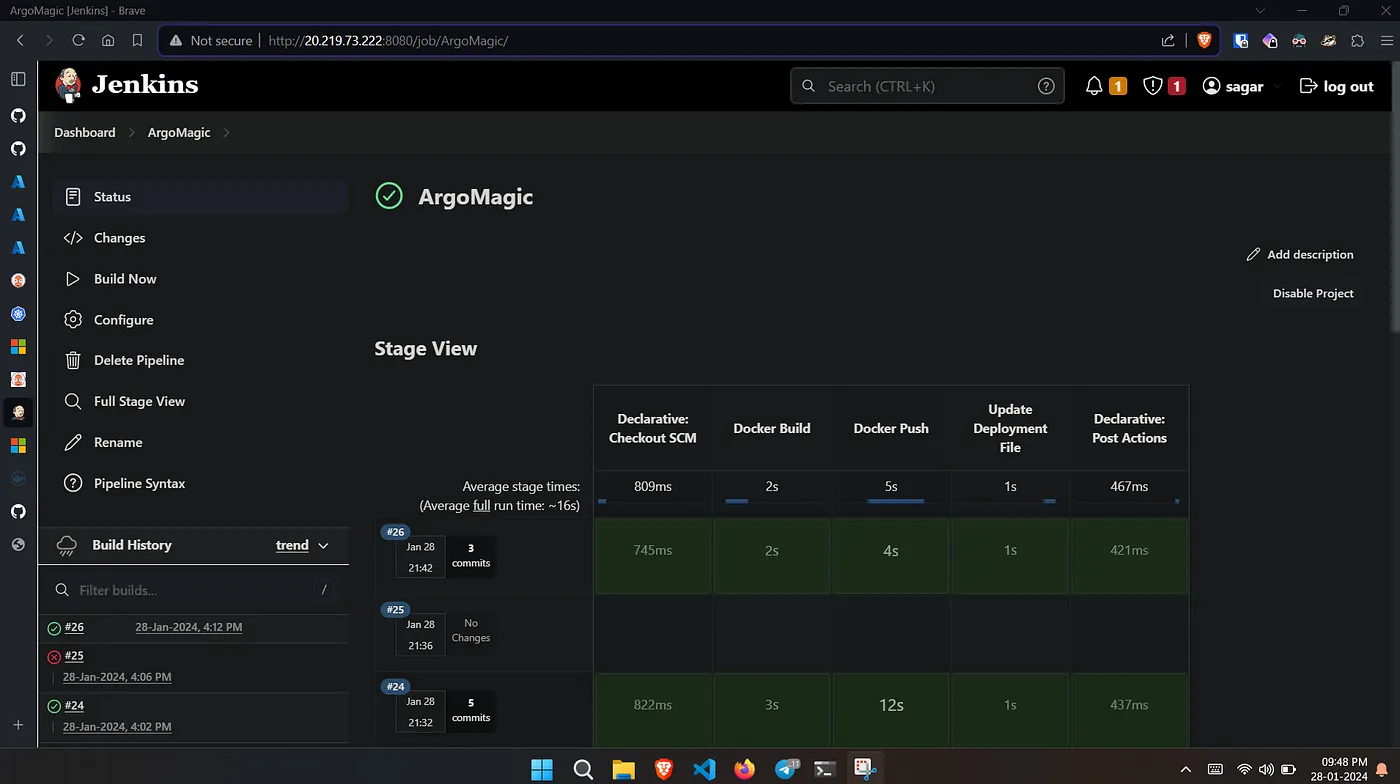Viewport: 1400px width, 784px height.
Task: Open the Windows Start menu
Action: 542,769
